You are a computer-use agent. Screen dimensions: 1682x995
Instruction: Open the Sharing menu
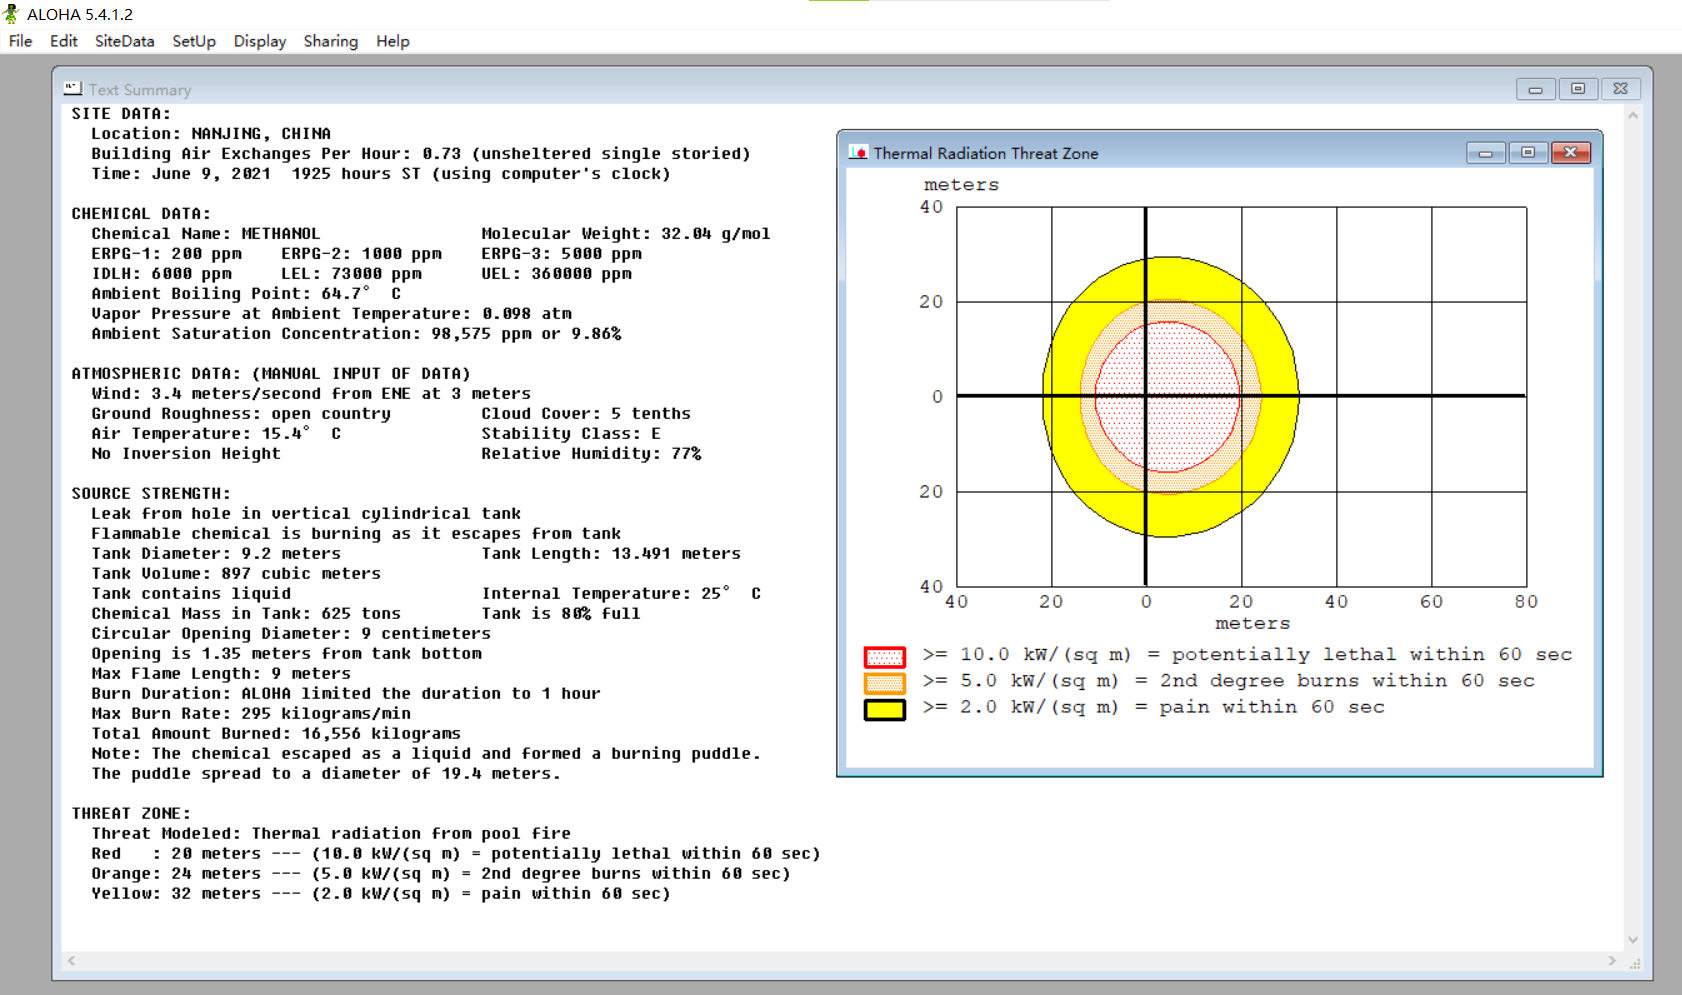click(331, 41)
